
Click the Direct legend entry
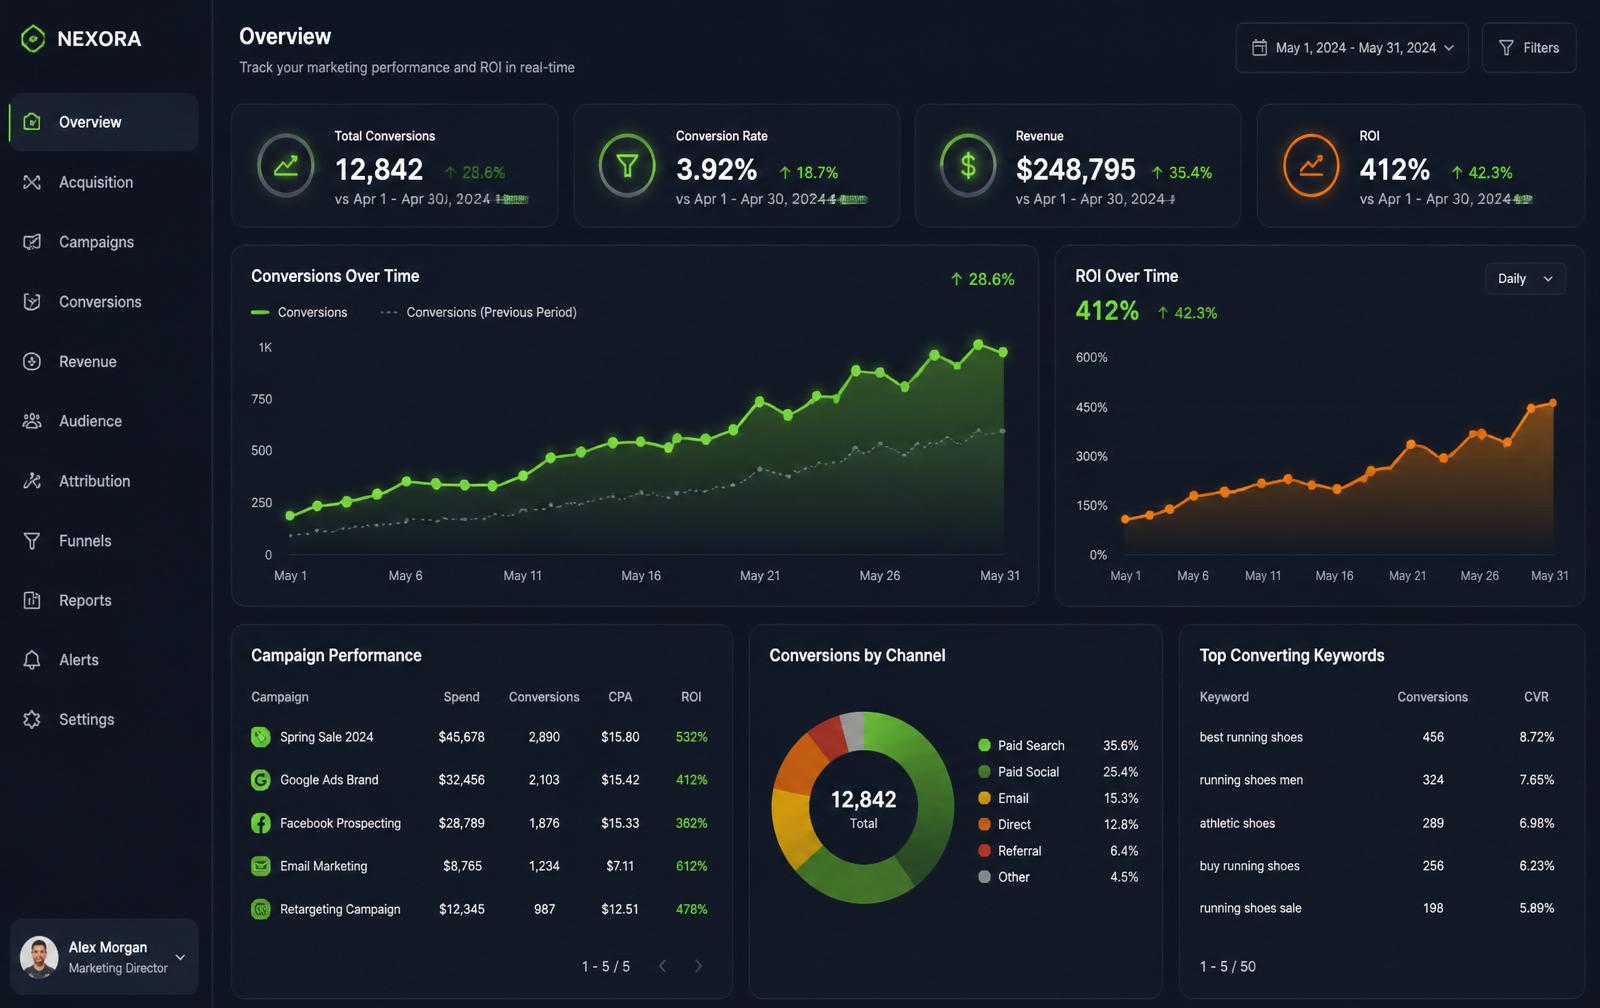tap(1058, 825)
